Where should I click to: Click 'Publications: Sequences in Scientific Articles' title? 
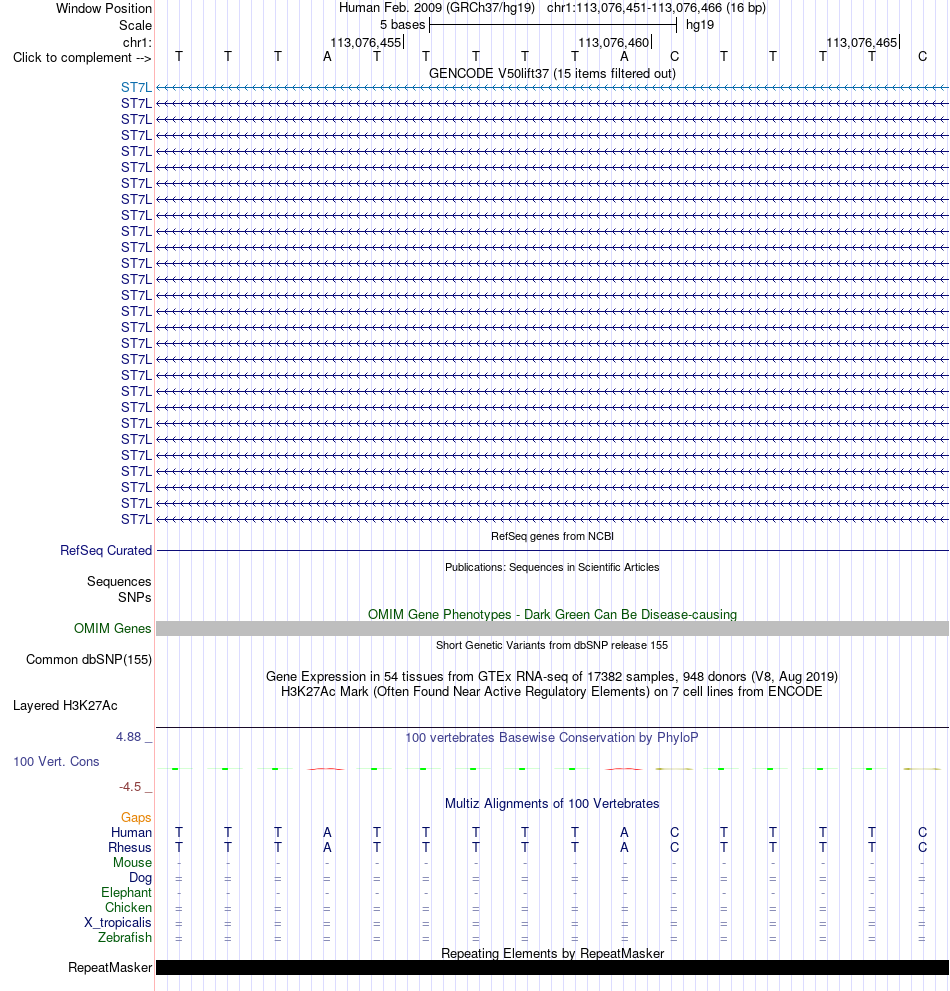point(552,567)
